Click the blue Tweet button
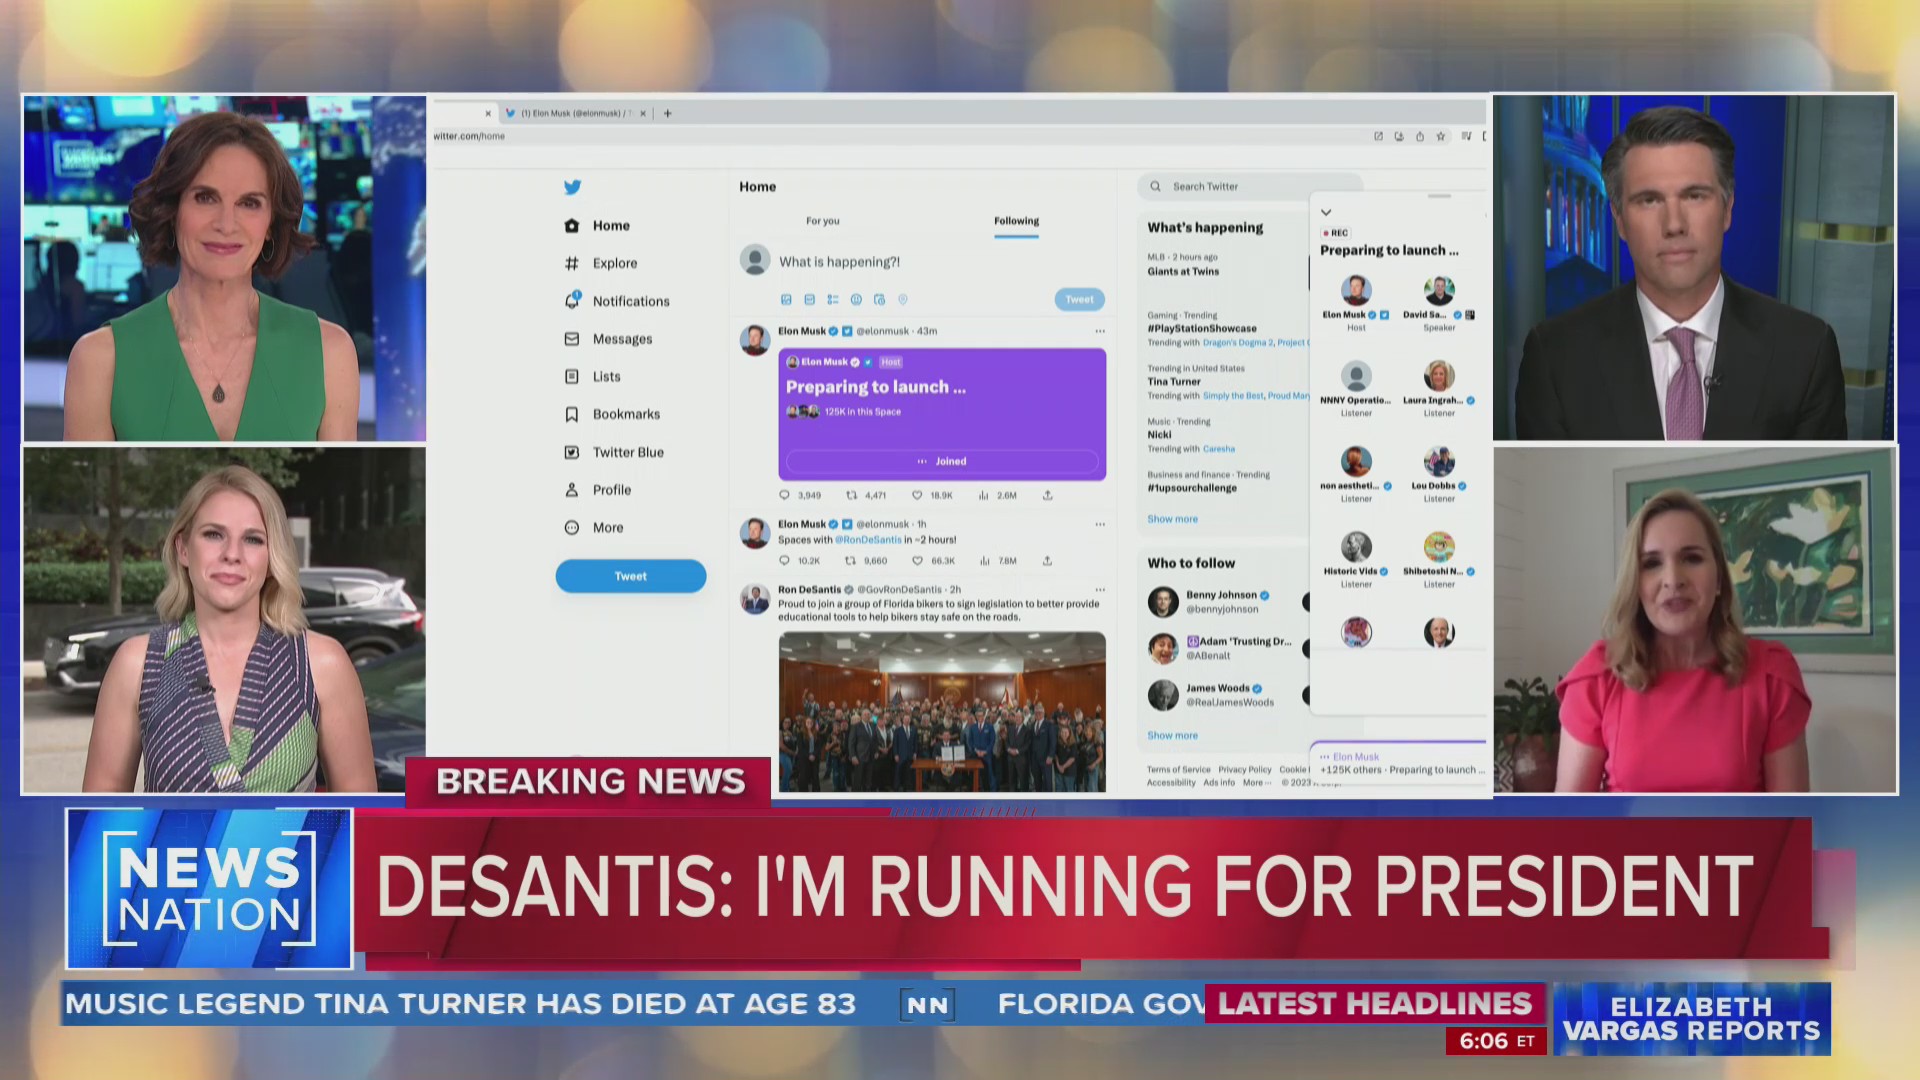The width and height of the screenshot is (1920, 1080). [630, 575]
